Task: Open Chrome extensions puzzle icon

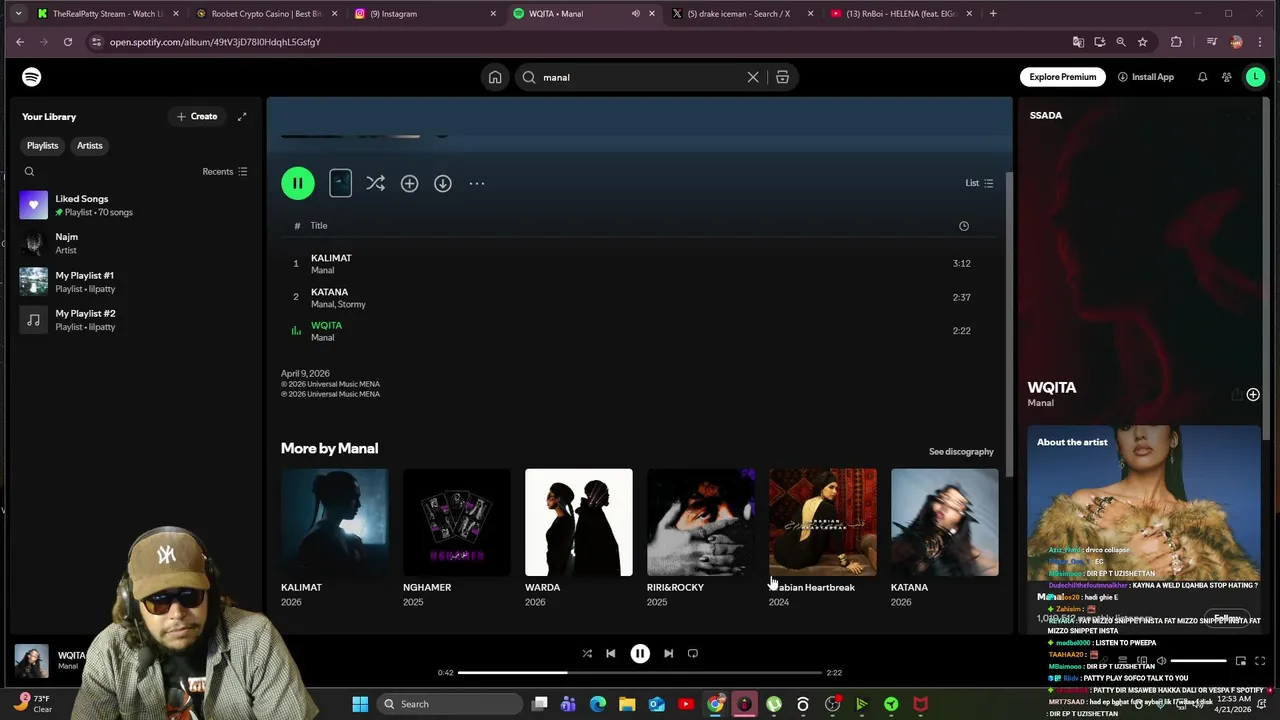Action: tap(1176, 42)
